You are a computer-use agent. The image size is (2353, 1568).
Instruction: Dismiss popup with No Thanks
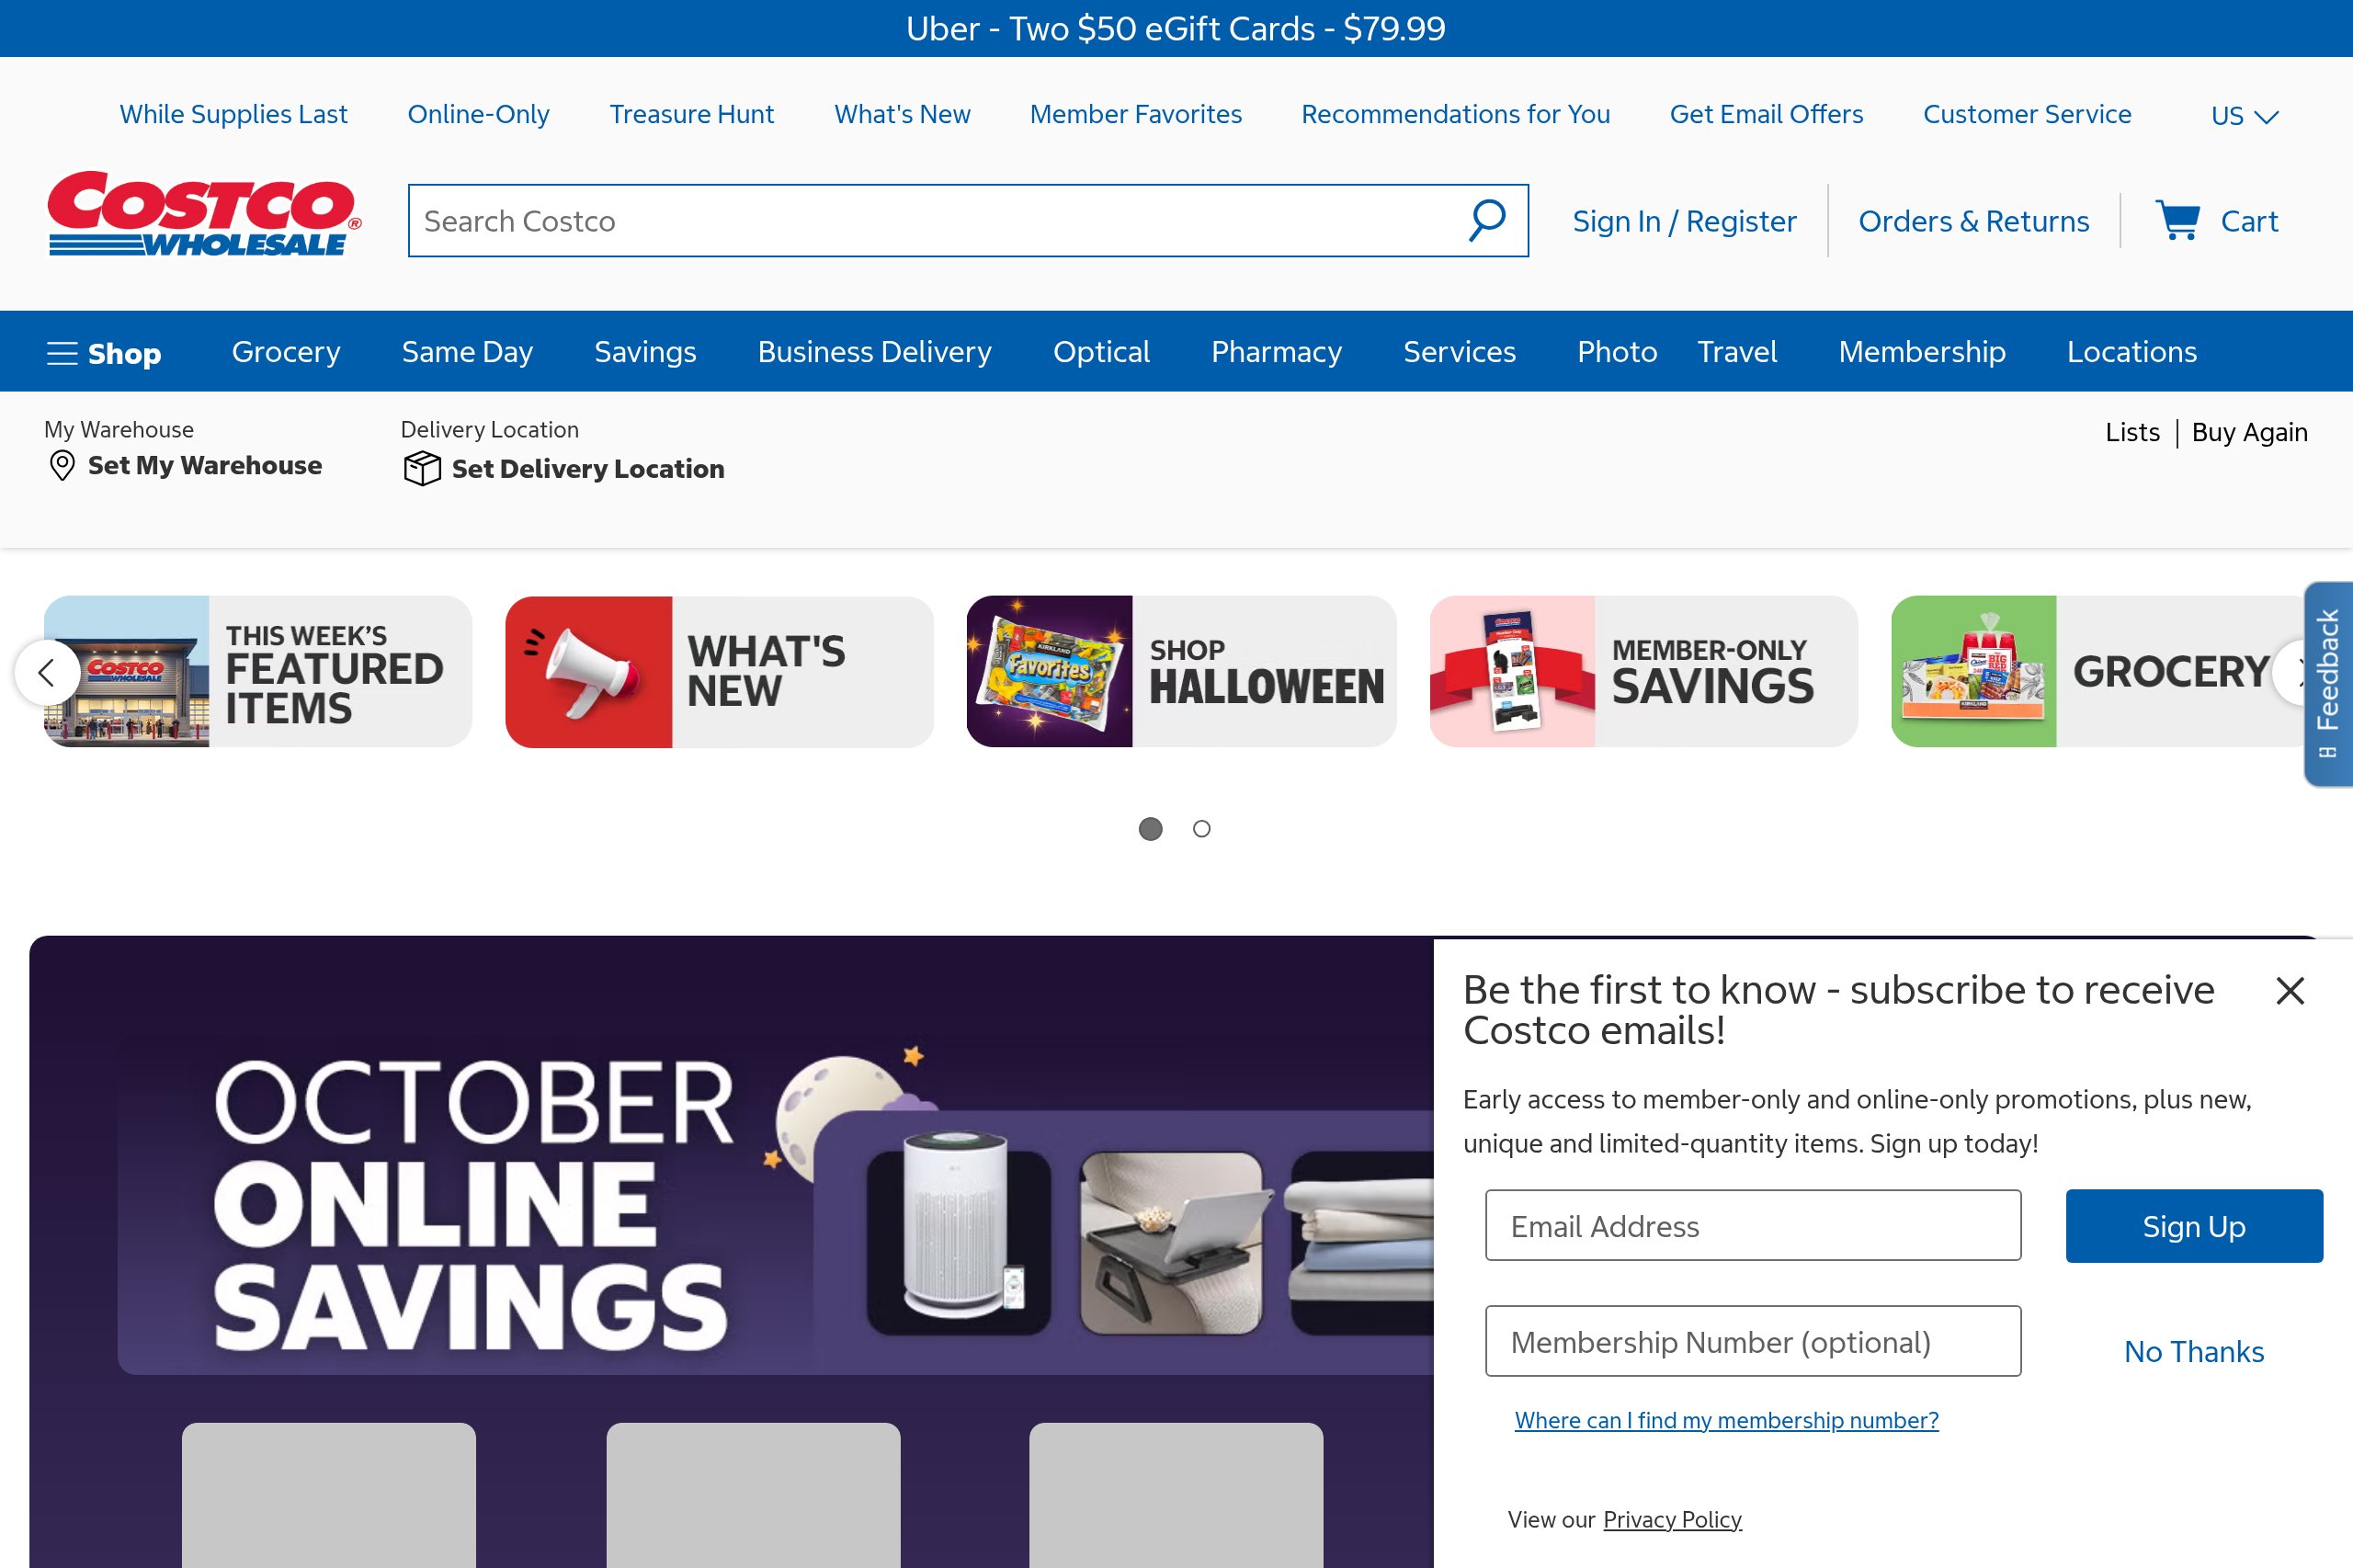coord(2194,1352)
